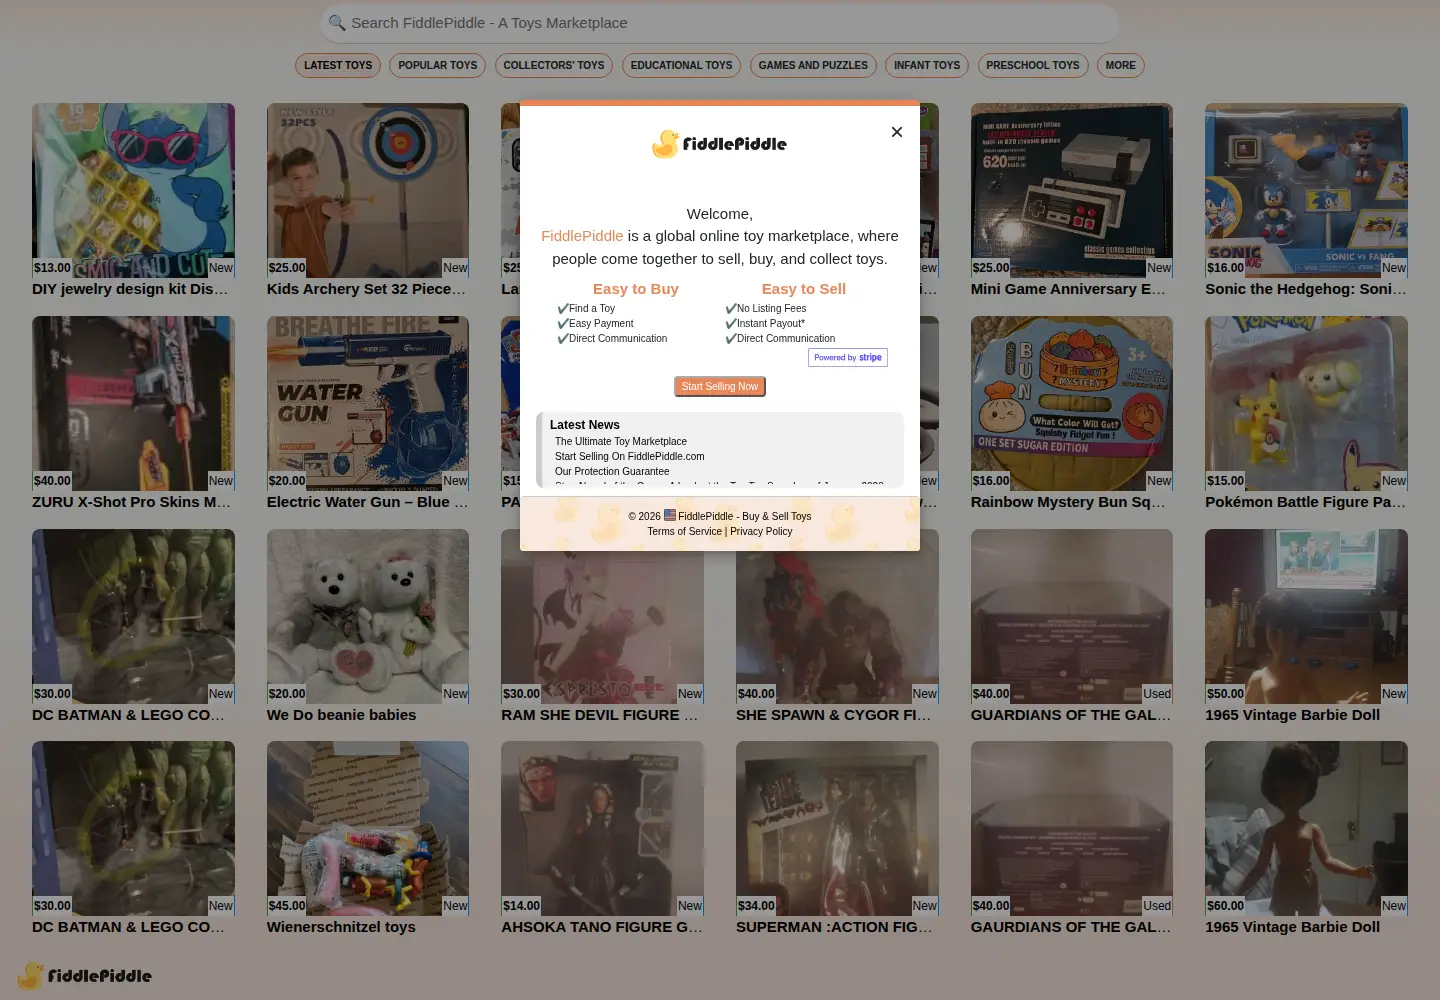Click the Start Selling Now button
Screen dimensions: 1440x1000
click(720, 386)
